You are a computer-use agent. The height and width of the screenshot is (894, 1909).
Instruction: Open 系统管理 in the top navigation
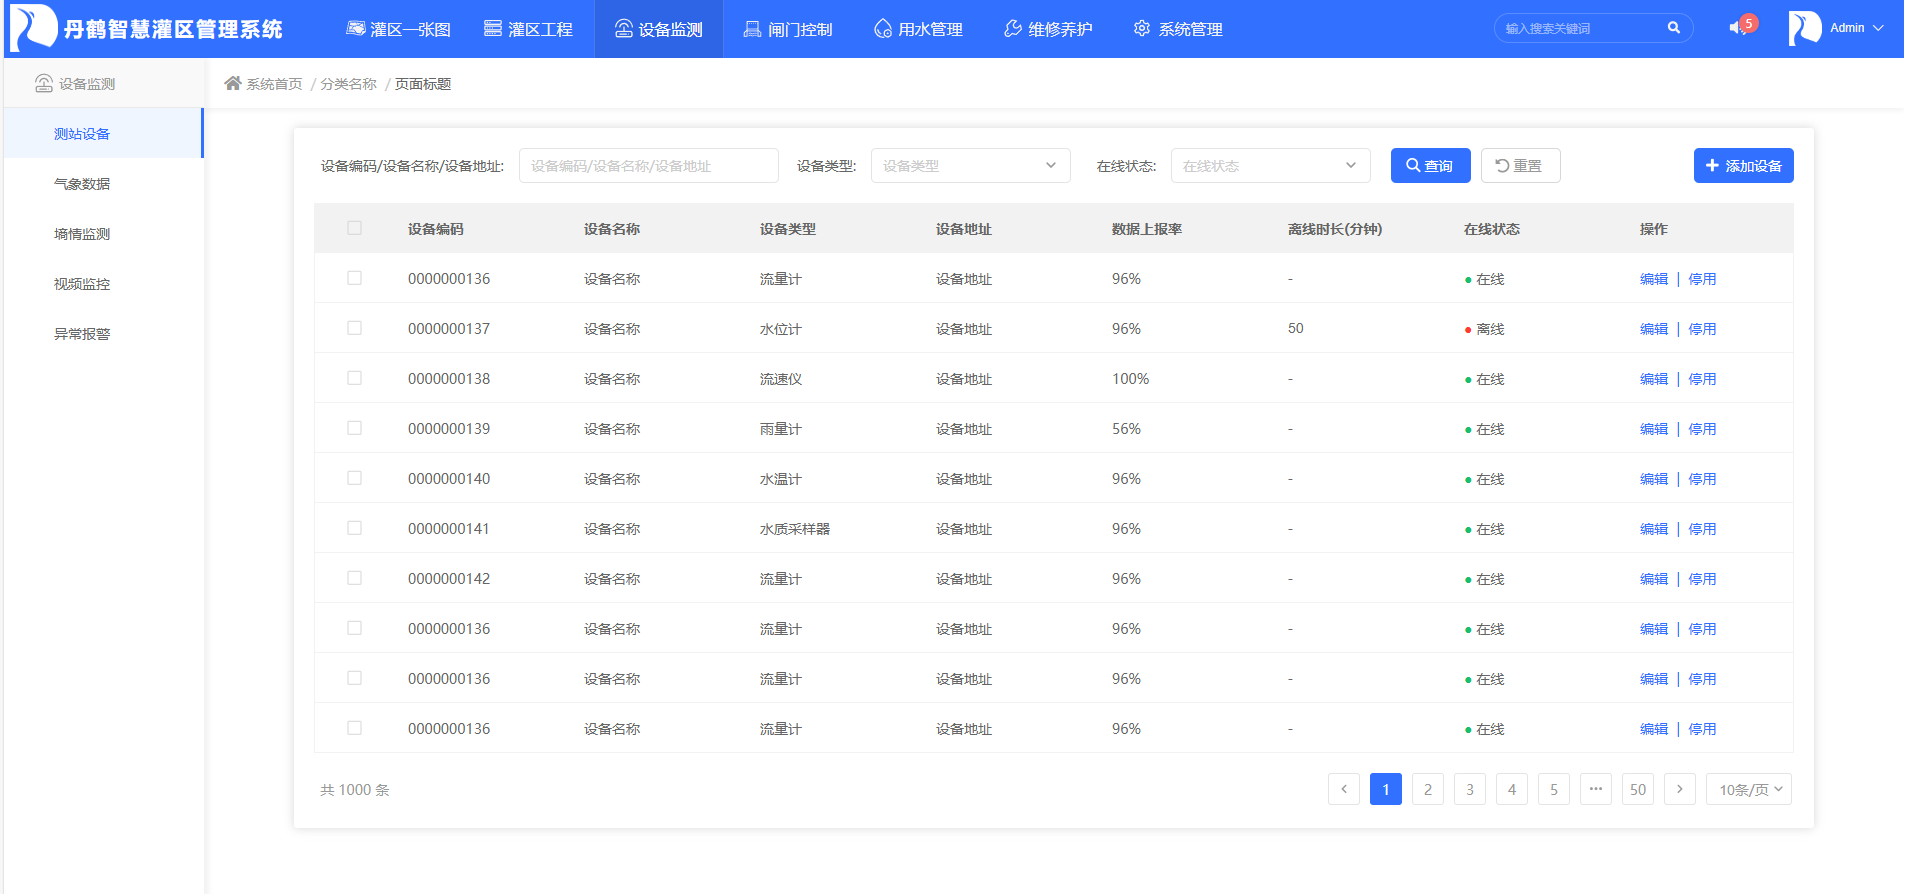(1178, 29)
